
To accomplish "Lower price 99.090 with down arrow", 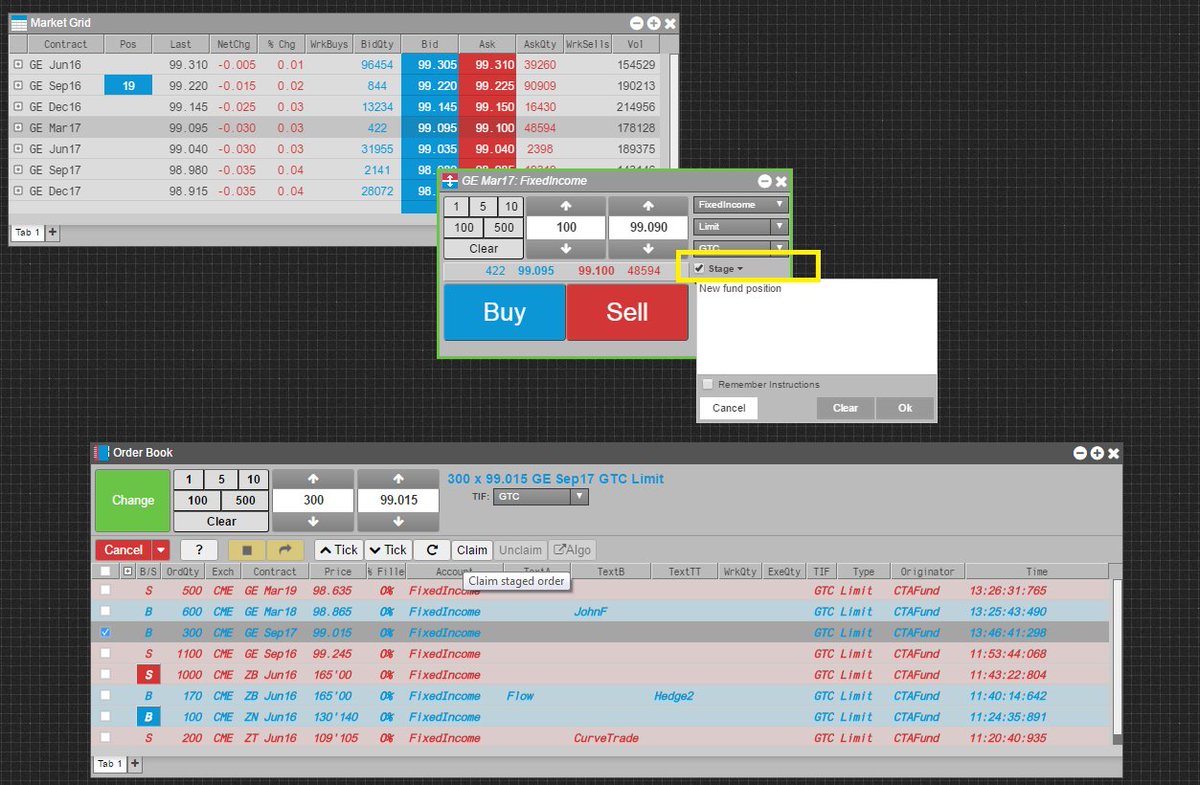I will [x=648, y=249].
